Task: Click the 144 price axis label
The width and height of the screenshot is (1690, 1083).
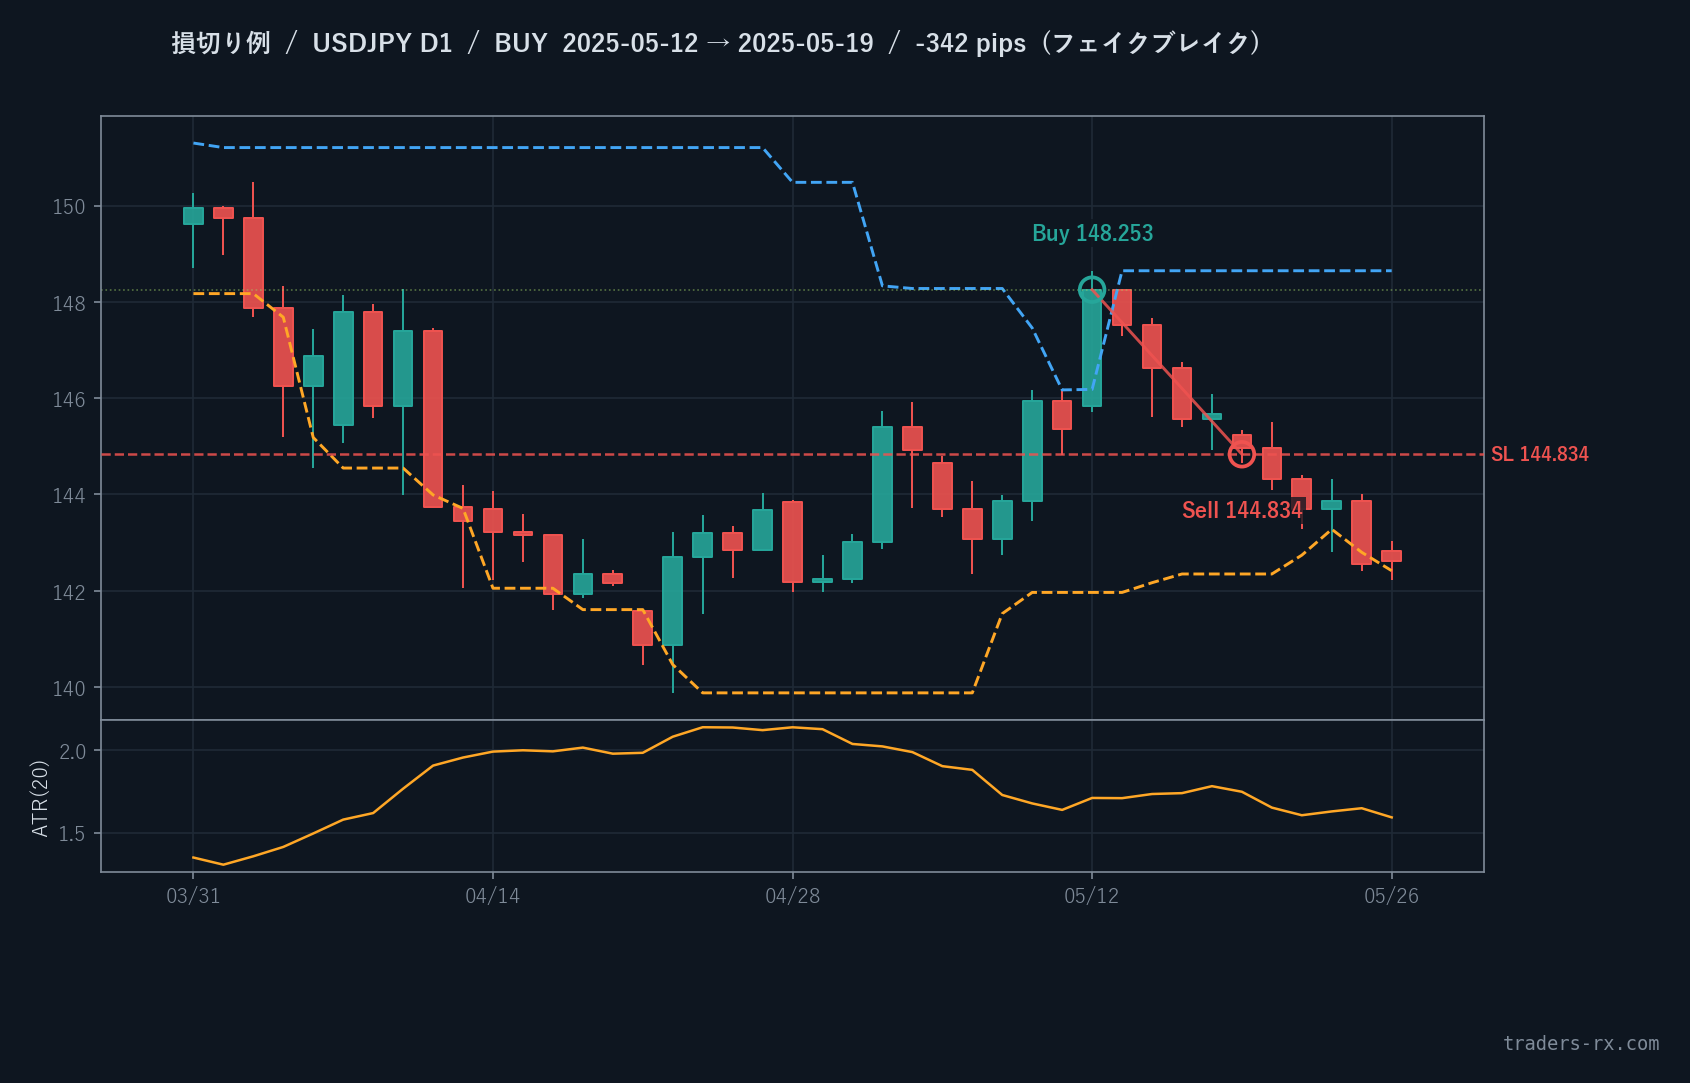Action: pyautogui.click(x=69, y=495)
